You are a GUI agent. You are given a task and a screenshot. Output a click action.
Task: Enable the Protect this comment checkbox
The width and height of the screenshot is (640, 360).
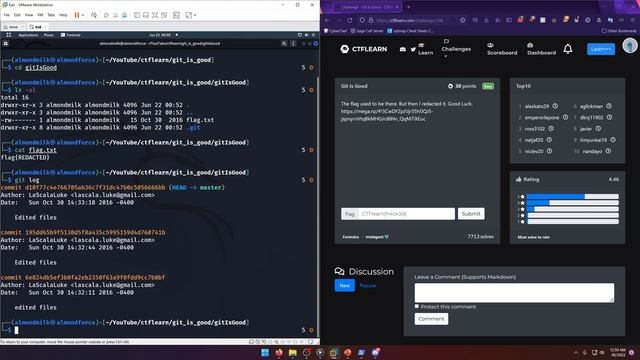coord(417,307)
